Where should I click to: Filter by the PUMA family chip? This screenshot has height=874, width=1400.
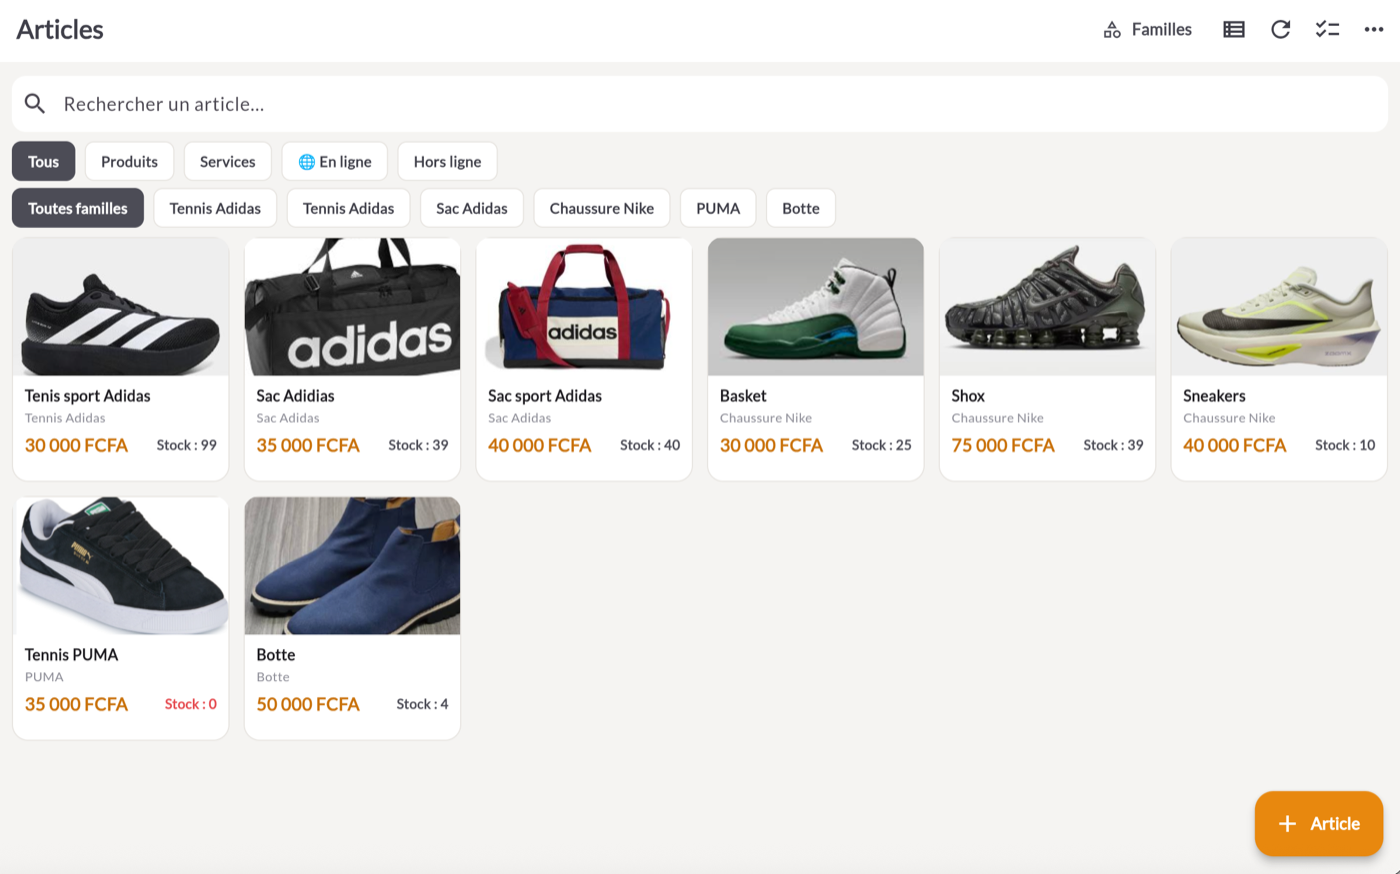coord(718,209)
